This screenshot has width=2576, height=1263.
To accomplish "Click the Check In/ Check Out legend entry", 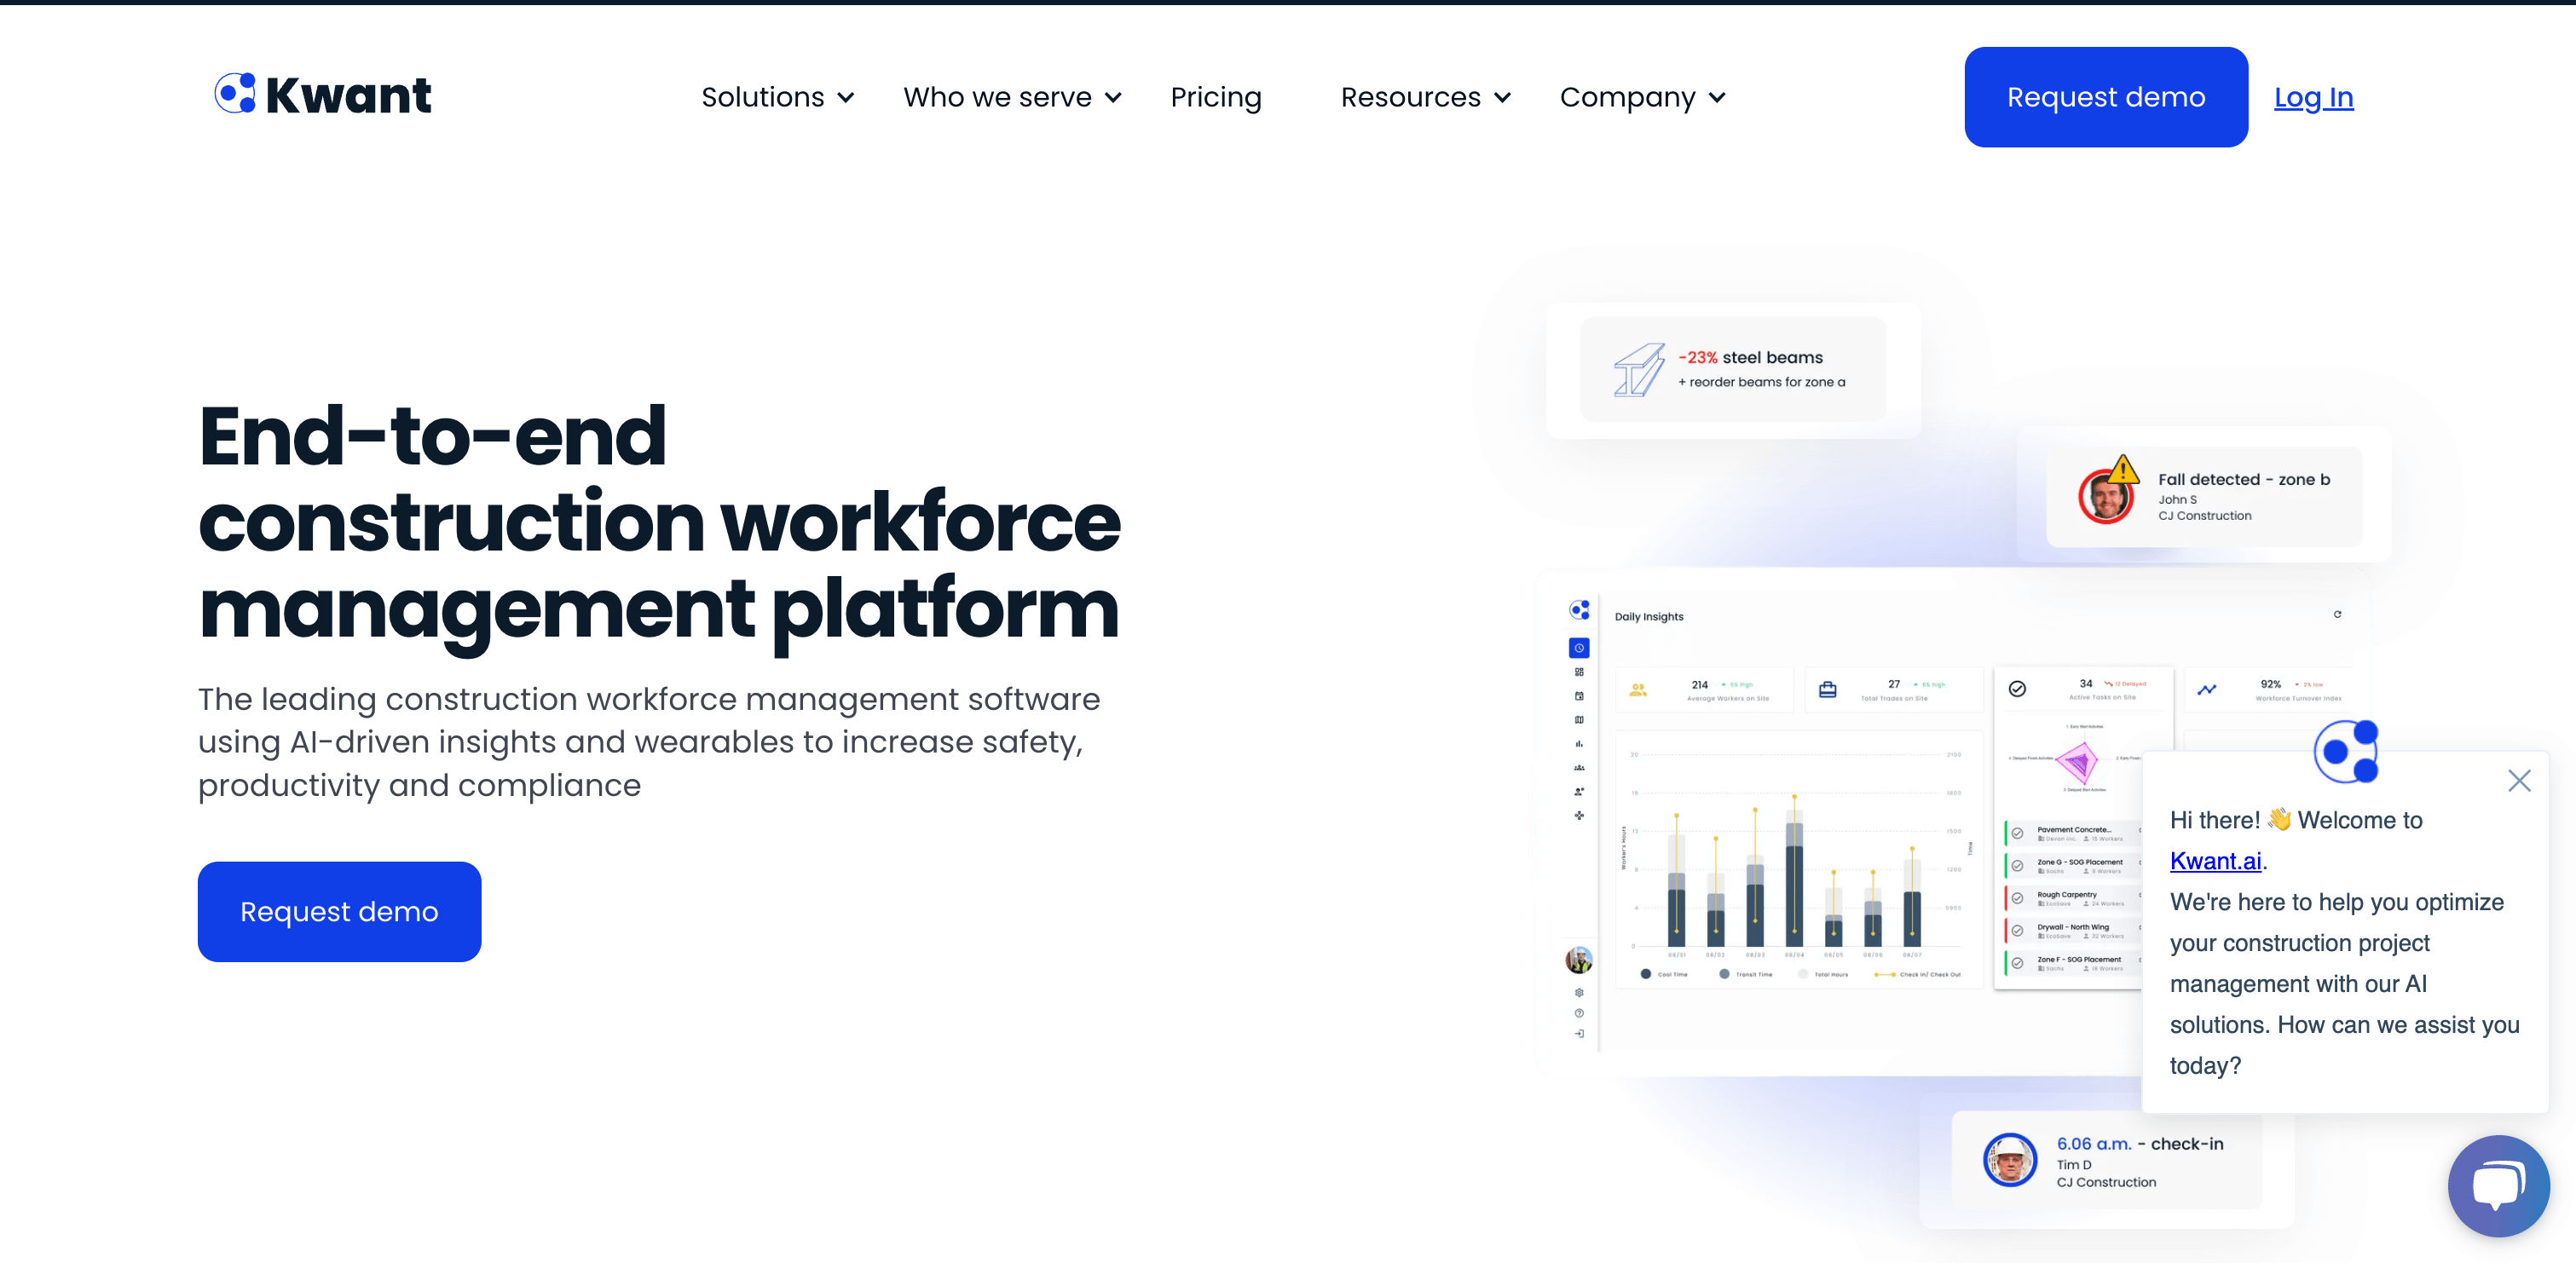I will [1918, 974].
